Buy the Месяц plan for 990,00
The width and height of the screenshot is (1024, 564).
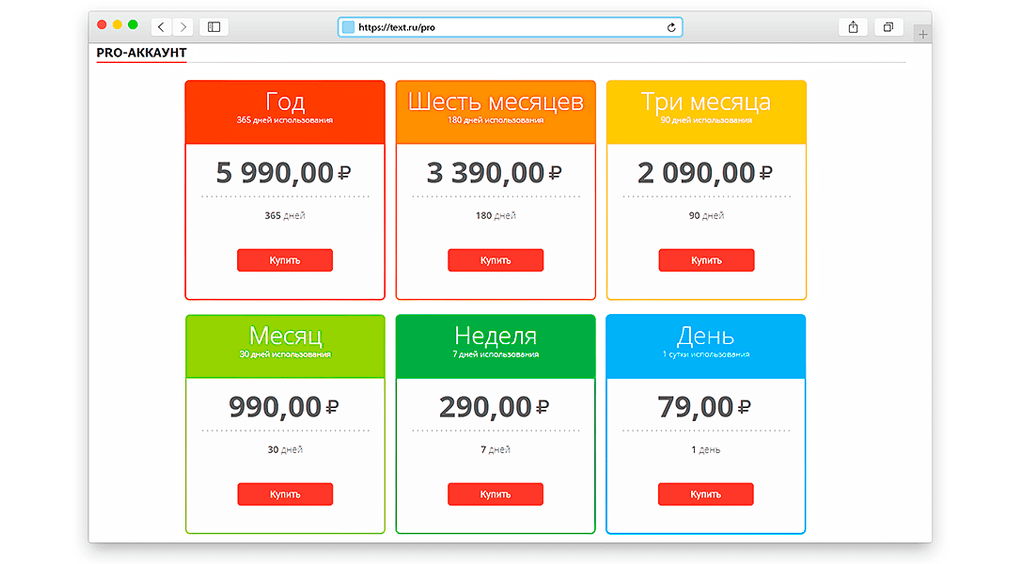[x=285, y=494]
